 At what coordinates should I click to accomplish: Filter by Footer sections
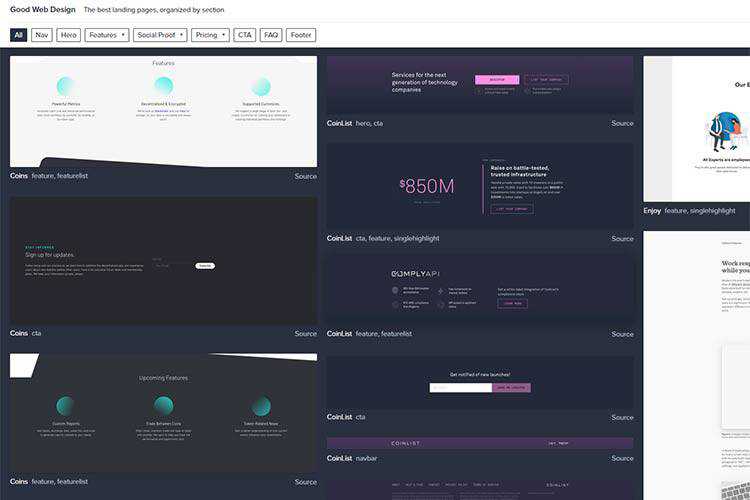click(x=301, y=35)
